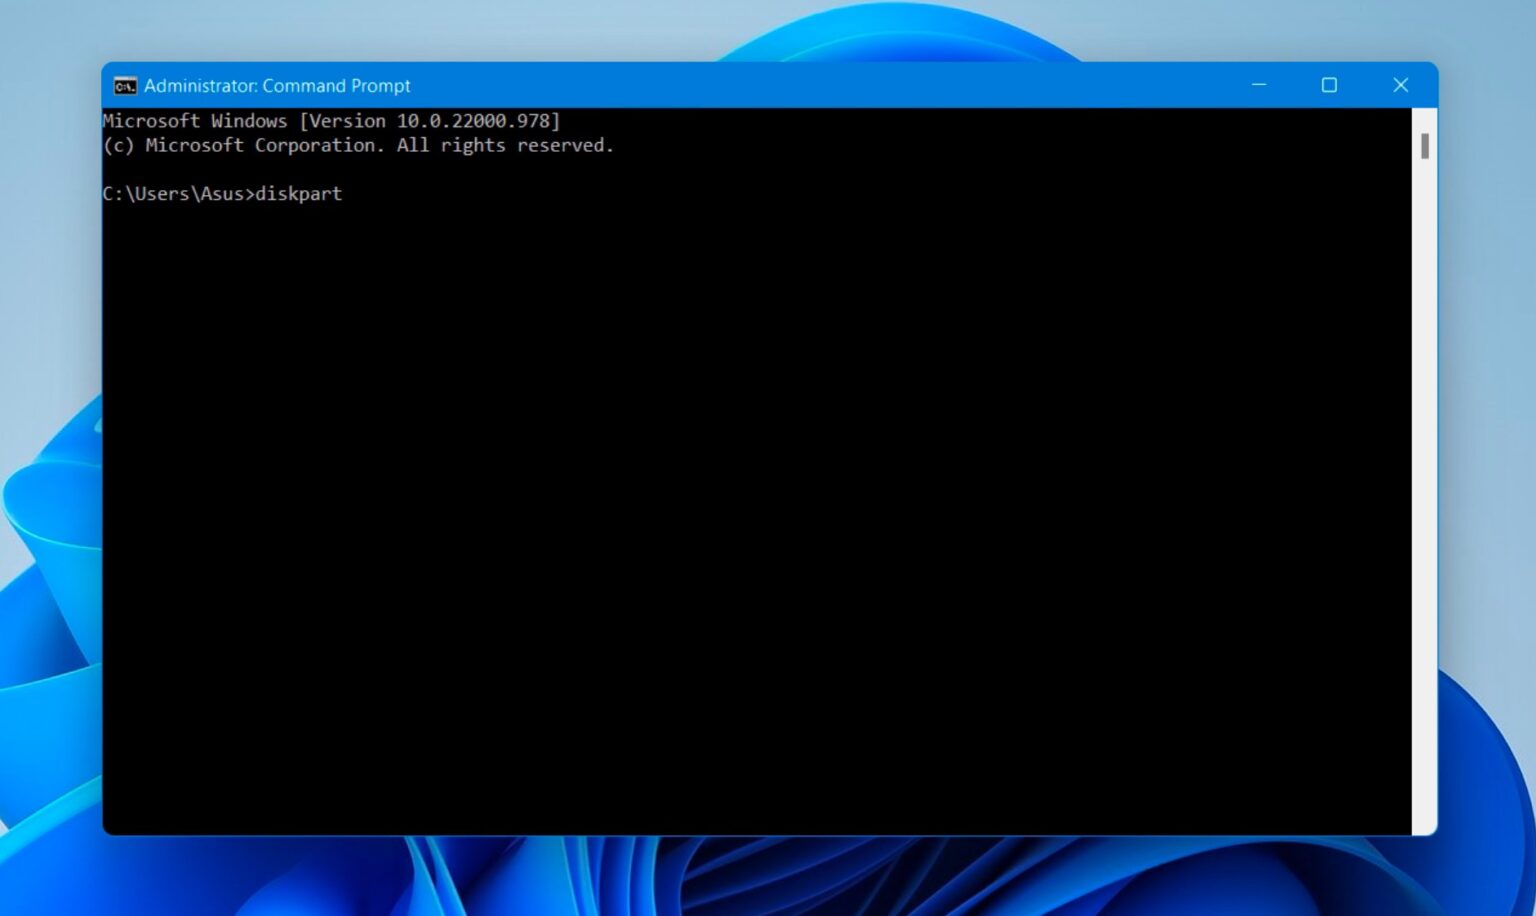This screenshot has width=1536, height=916.
Task: Click the Administrator: Command Prompt title text
Action: (276, 86)
